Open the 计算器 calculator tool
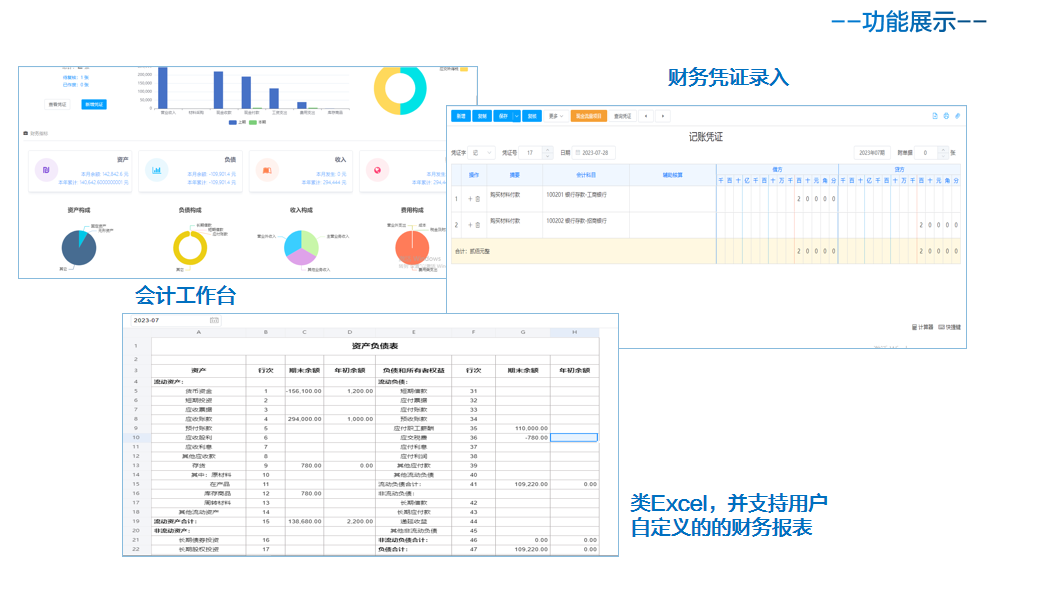Viewport: 1050px width, 589px height. [x=922, y=327]
